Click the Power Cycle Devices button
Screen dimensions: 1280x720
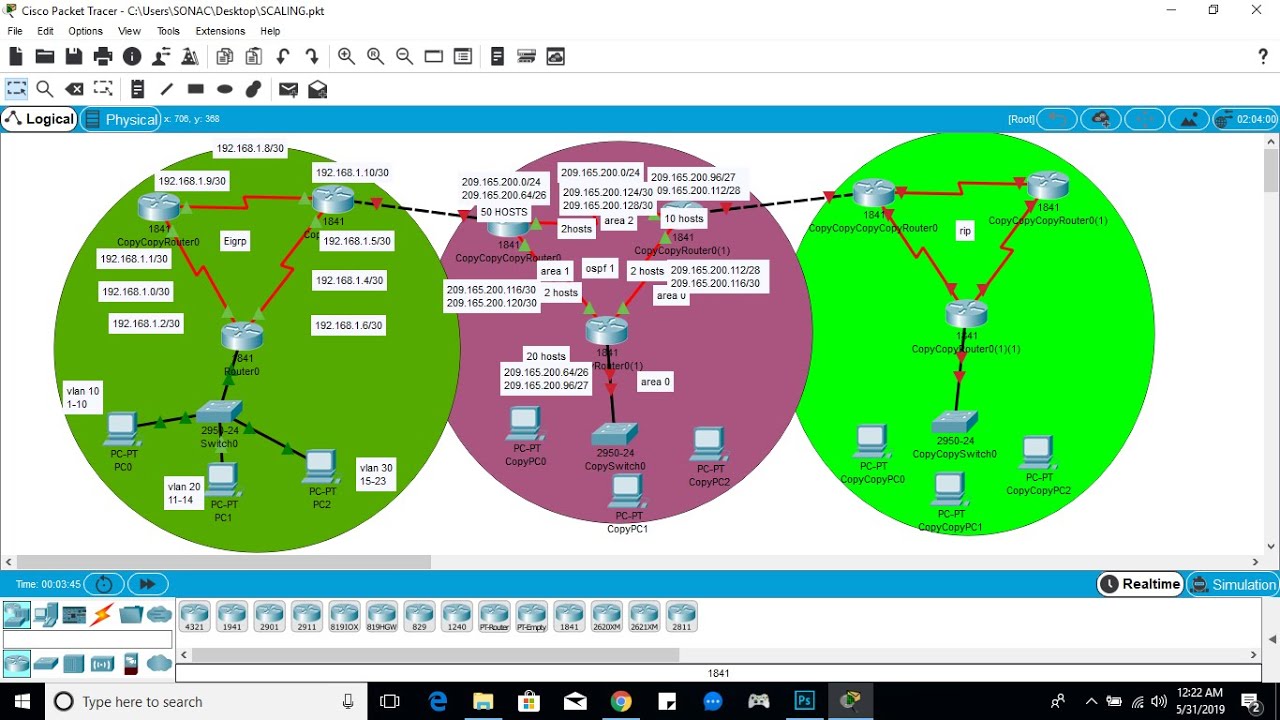[x=104, y=584]
